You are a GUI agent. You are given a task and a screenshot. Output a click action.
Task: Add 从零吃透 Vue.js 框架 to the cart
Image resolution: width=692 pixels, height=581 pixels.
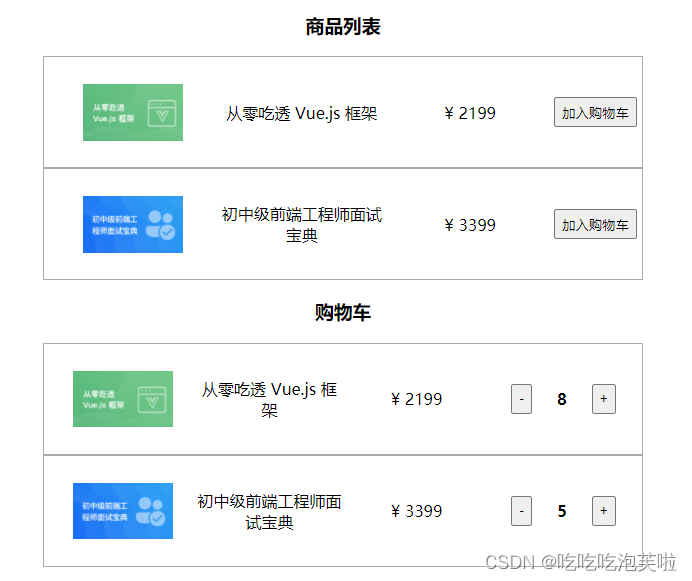click(x=595, y=112)
